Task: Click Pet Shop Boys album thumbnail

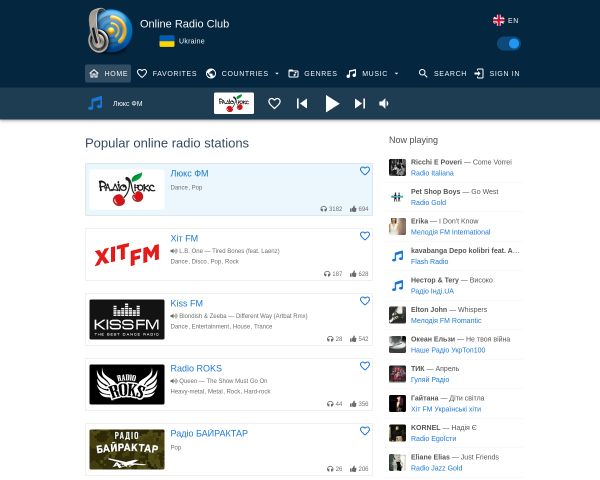Action: pyautogui.click(x=397, y=197)
